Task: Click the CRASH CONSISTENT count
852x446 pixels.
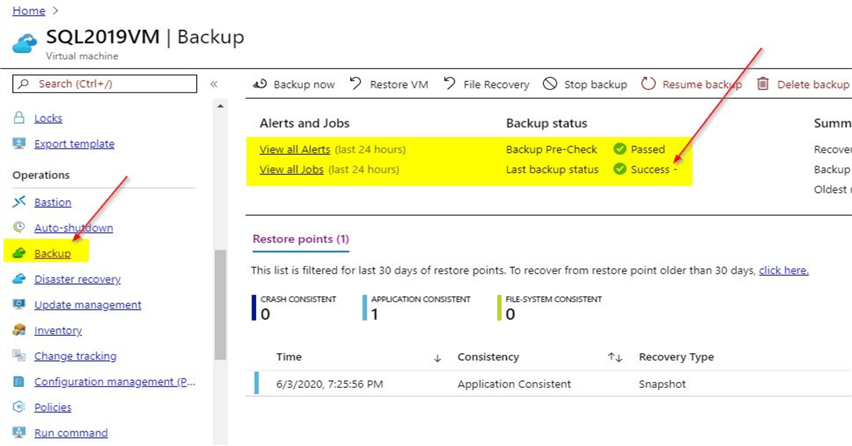Action: [265, 314]
